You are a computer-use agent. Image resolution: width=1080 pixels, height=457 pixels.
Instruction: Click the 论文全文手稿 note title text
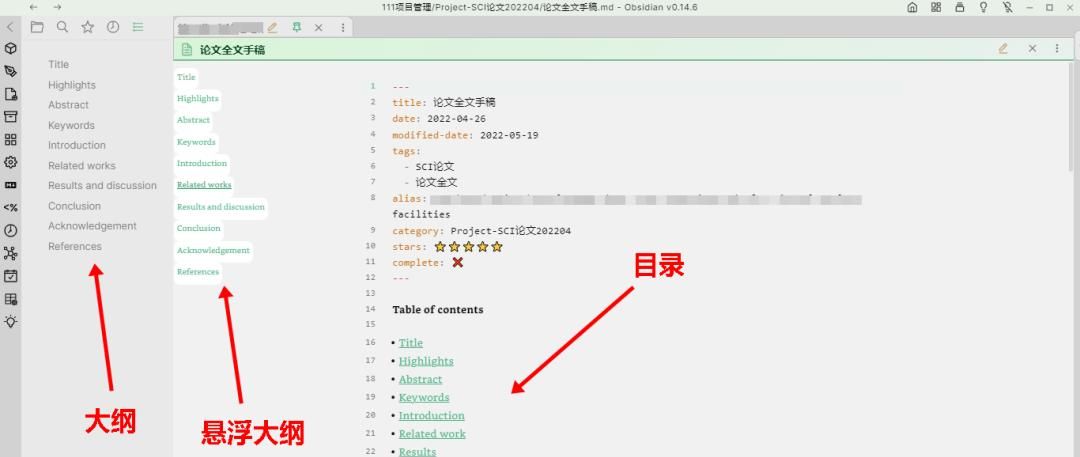[232, 50]
